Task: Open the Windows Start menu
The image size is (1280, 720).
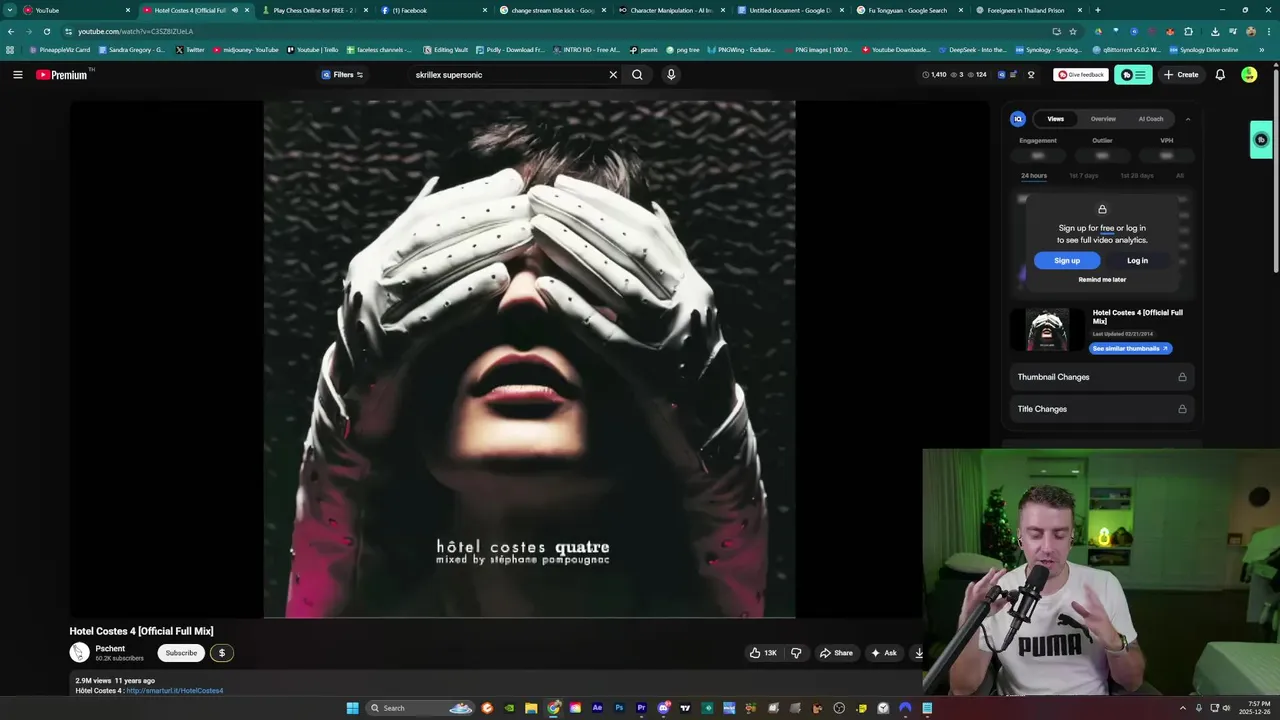Action: pyautogui.click(x=352, y=708)
